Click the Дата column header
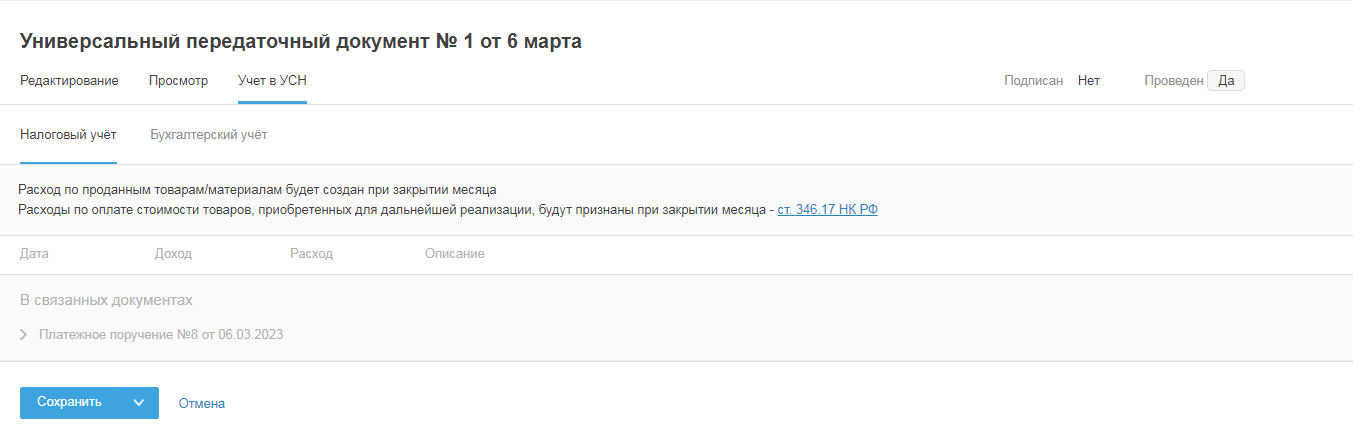Image resolution: width=1353 pixels, height=437 pixels. 34,254
